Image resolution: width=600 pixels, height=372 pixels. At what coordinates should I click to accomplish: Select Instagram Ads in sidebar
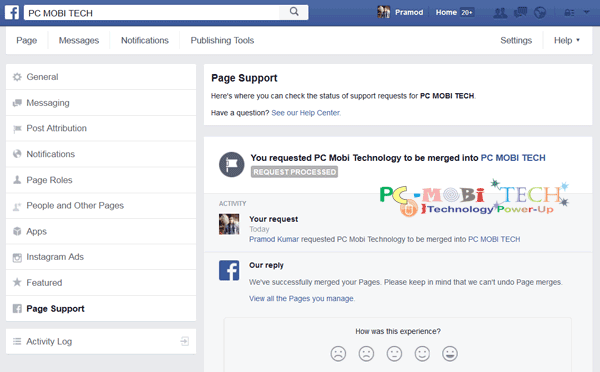click(x=101, y=257)
